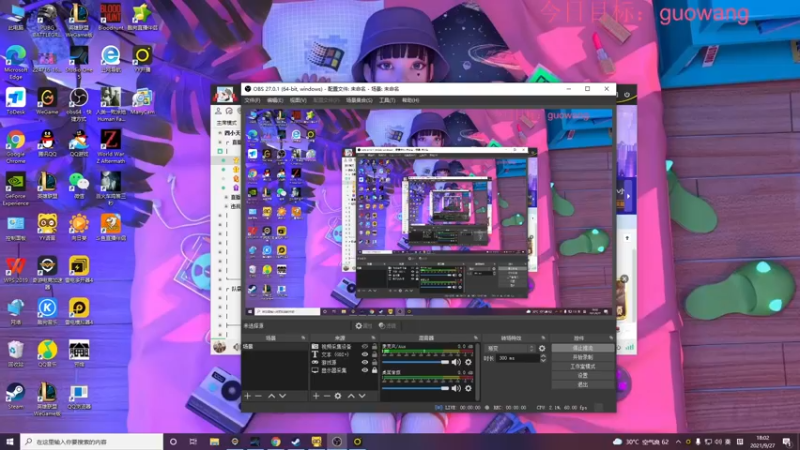The width and height of the screenshot is (800, 450).
Task: Pop out the Scene Transitions dock panel
Action: [x=543, y=338]
